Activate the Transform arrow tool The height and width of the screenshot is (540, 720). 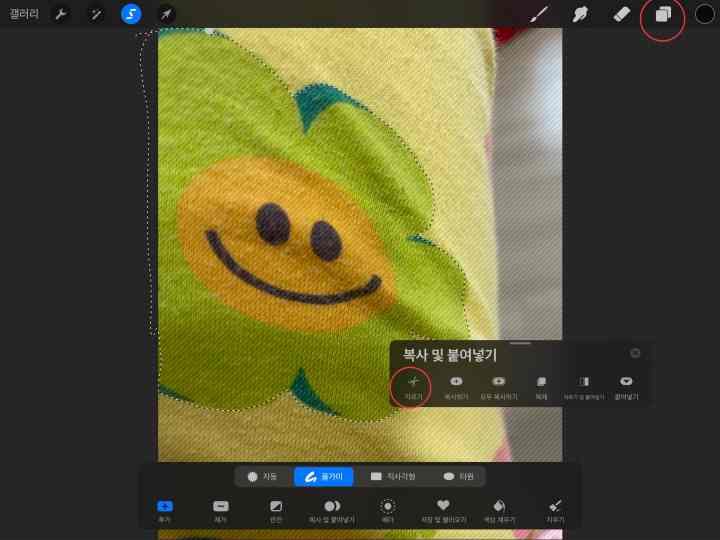click(166, 14)
